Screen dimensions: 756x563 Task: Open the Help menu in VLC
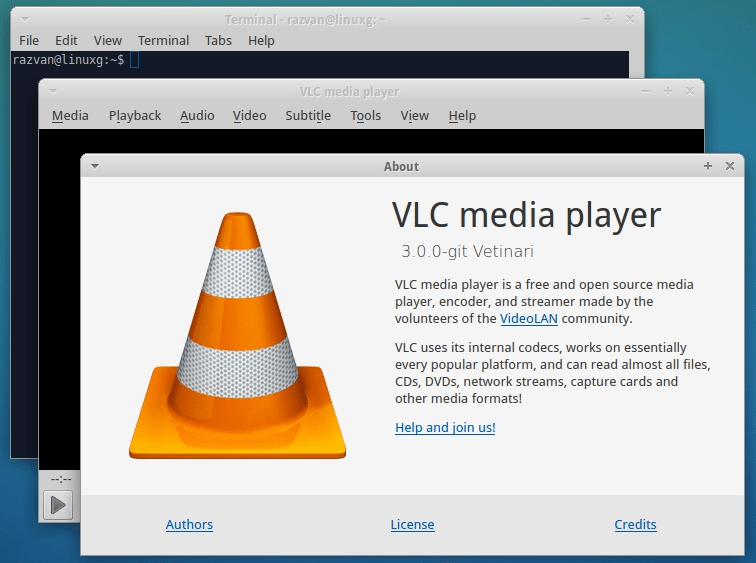click(x=462, y=116)
